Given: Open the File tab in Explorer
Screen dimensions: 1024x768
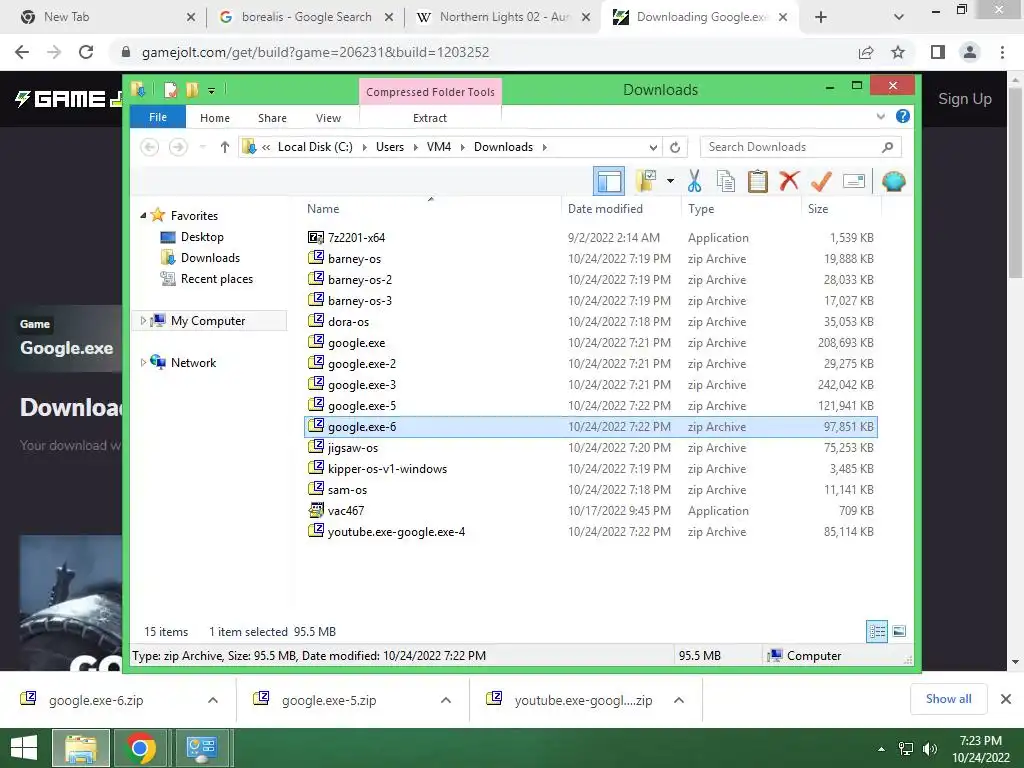Looking at the screenshot, I should [x=158, y=117].
